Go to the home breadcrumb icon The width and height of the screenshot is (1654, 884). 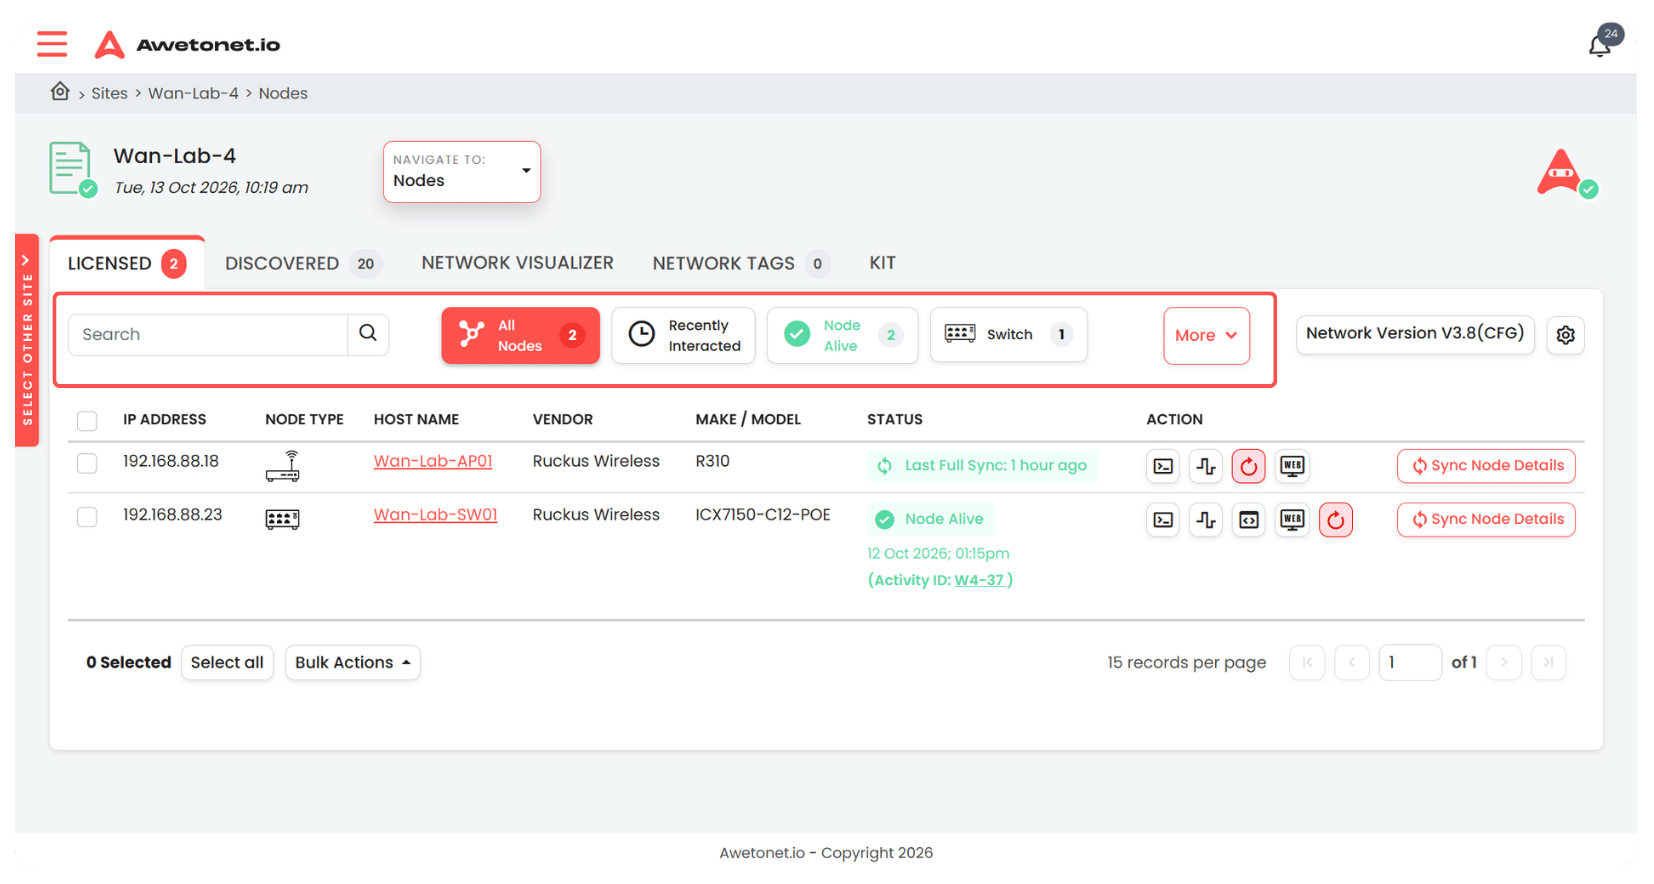(x=60, y=92)
